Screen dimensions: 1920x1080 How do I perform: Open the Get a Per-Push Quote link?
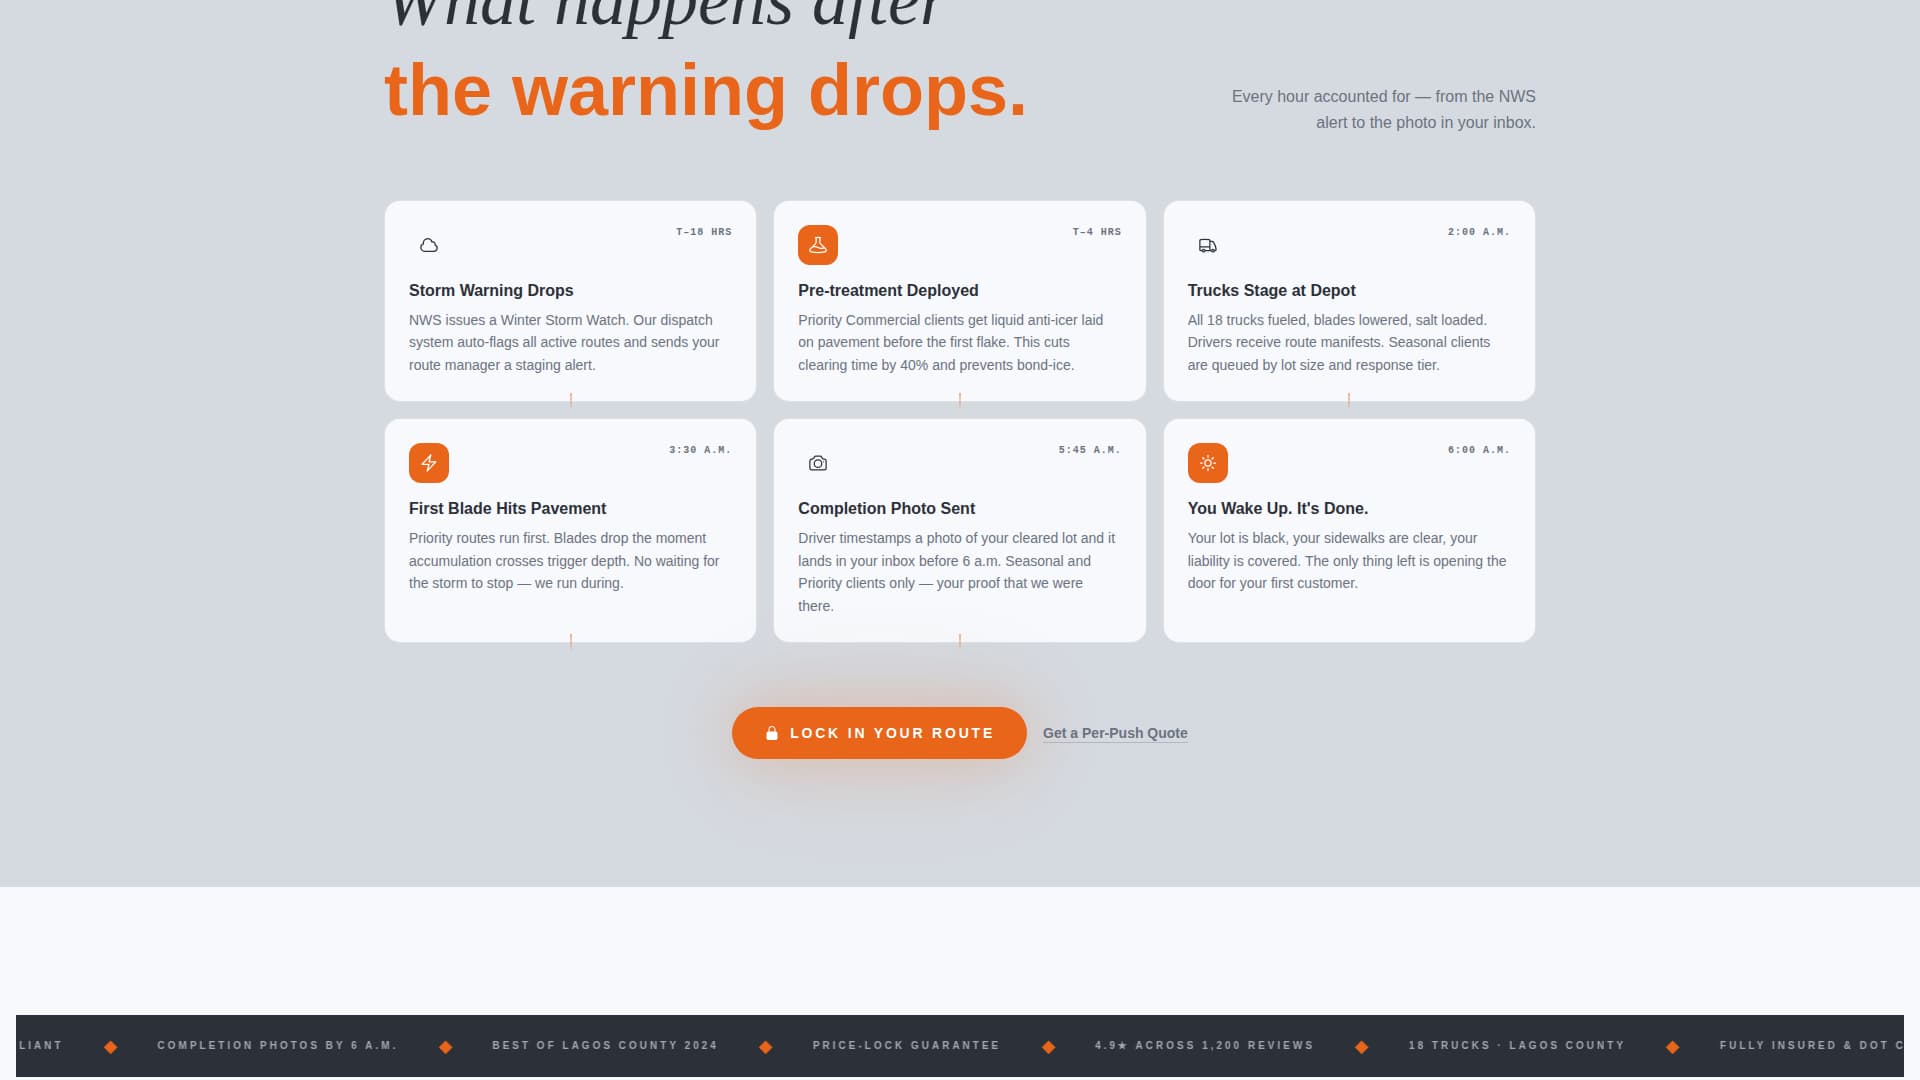click(x=1115, y=733)
